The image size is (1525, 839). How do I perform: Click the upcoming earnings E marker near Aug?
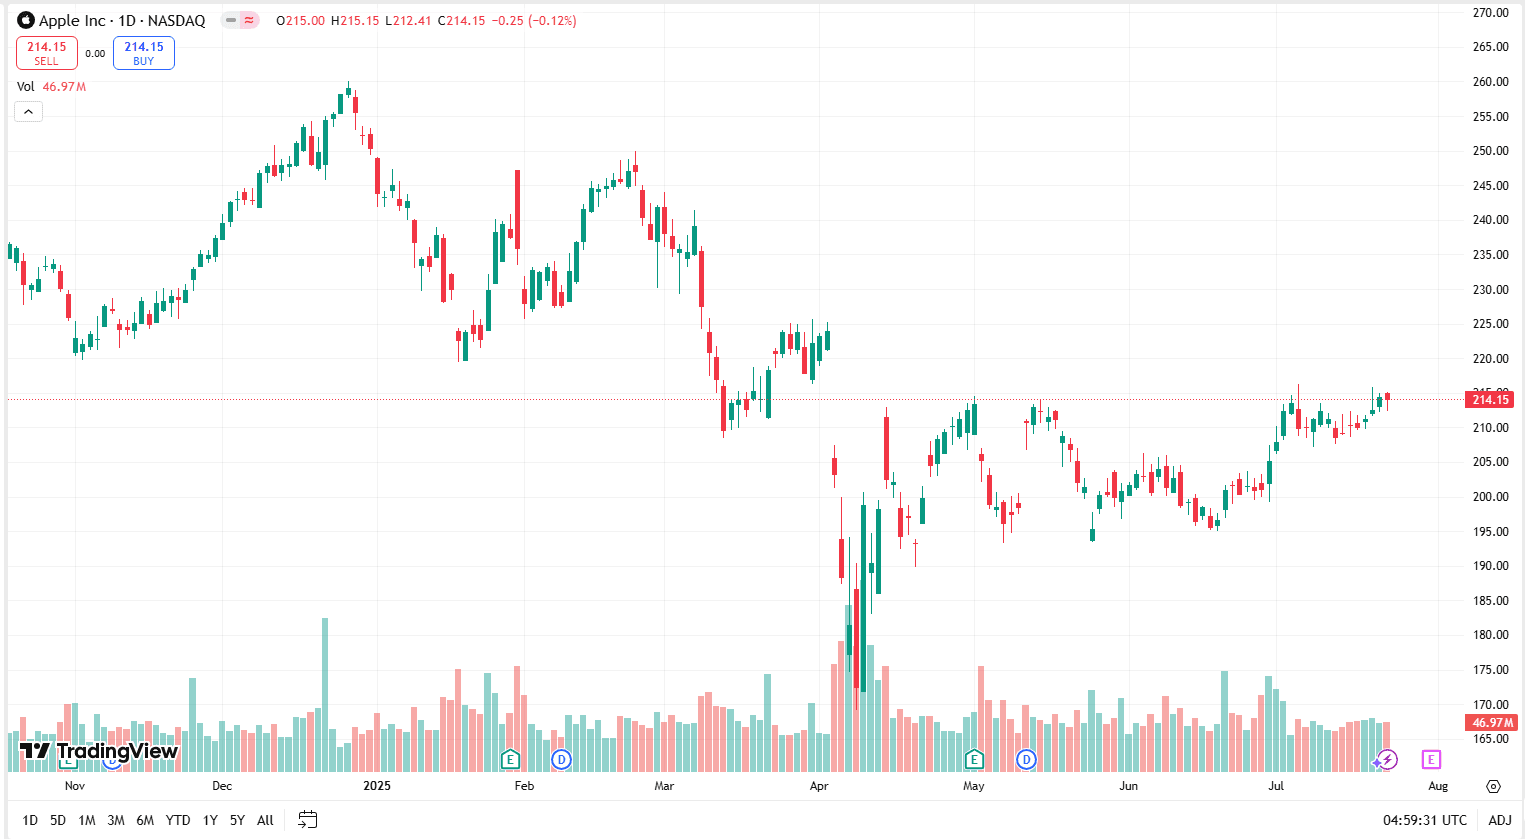1431,760
